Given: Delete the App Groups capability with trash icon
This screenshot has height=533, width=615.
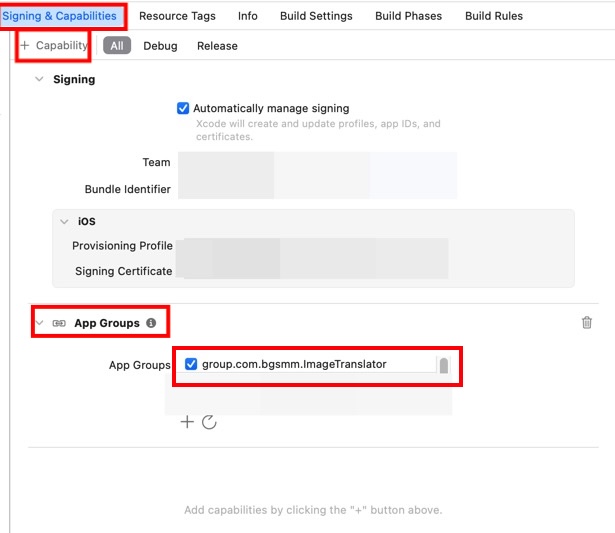Looking at the screenshot, I should click(x=587, y=322).
